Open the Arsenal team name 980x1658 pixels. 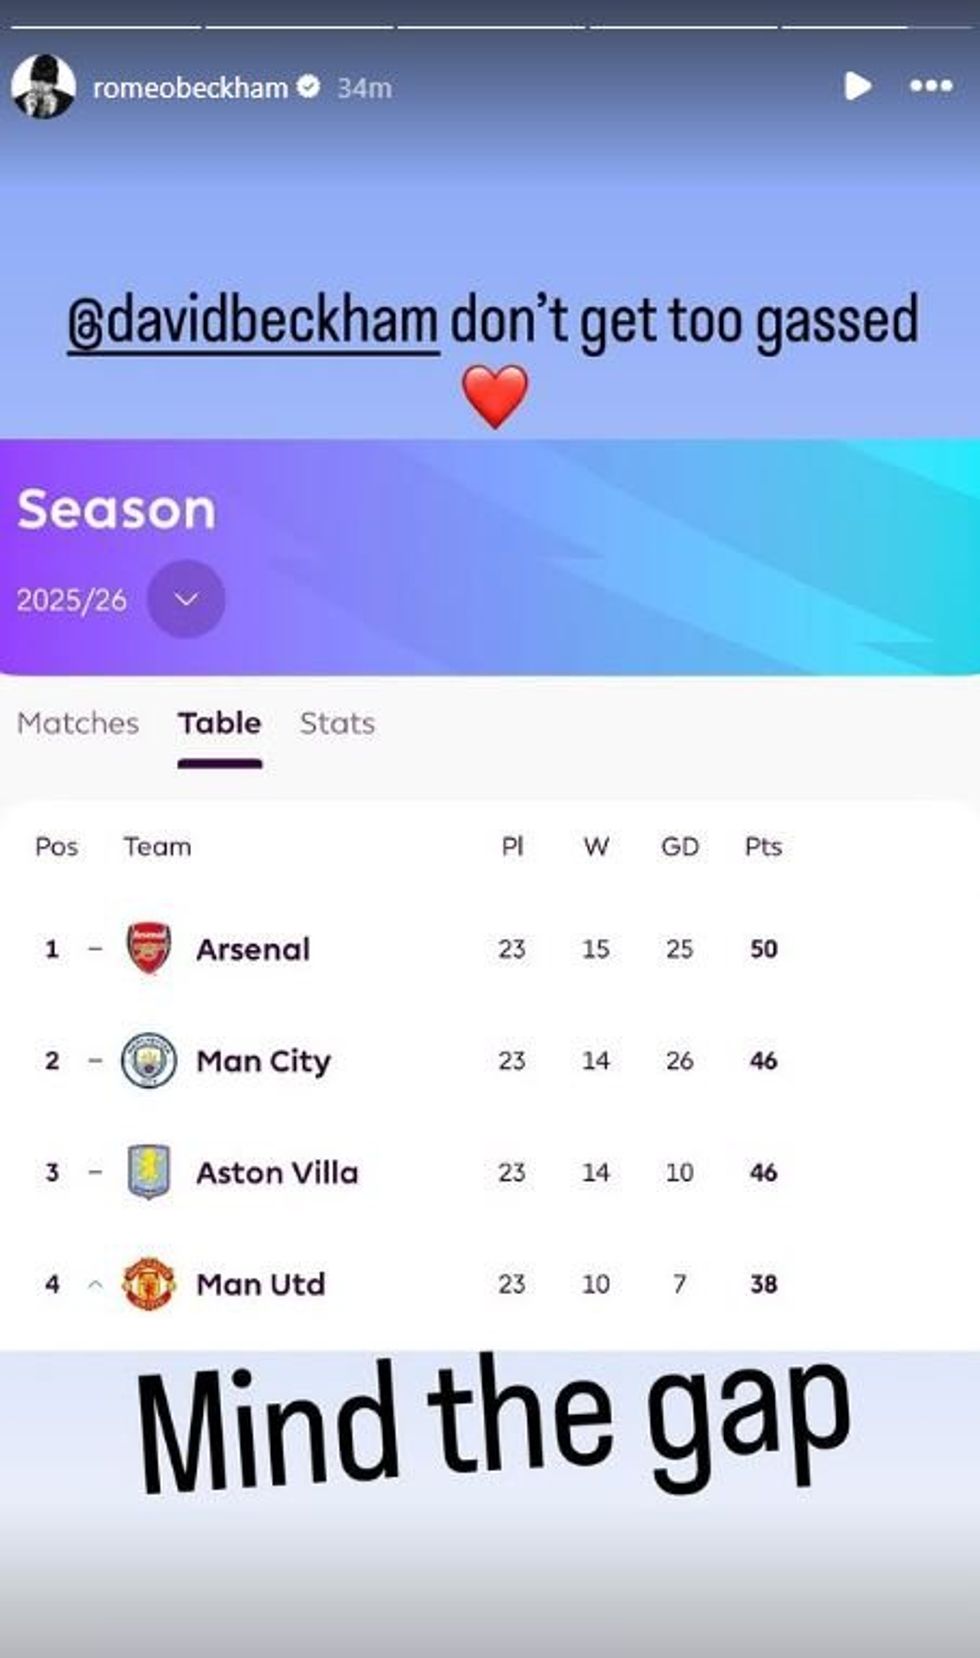(x=253, y=949)
